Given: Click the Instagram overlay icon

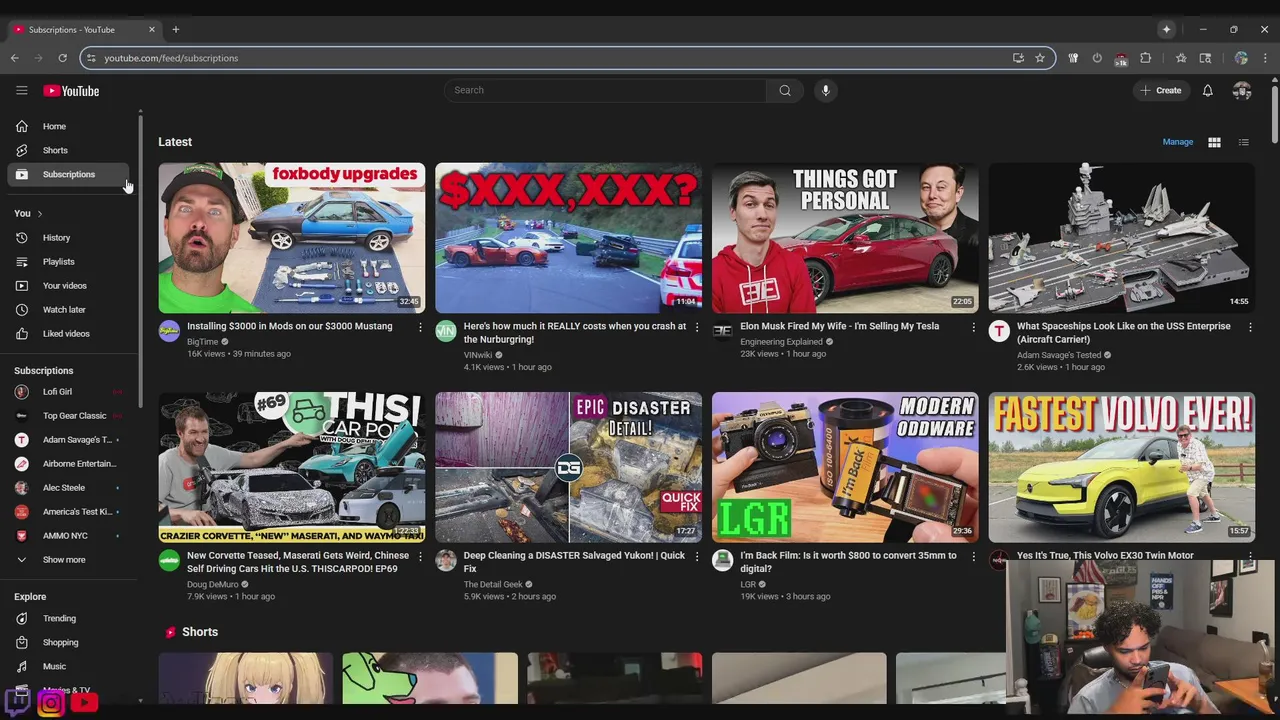Looking at the screenshot, I should click(x=51, y=702).
